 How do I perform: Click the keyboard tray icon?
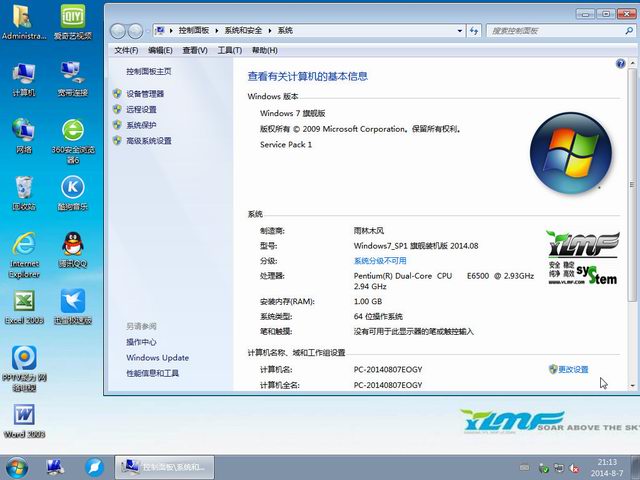click(x=524, y=467)
